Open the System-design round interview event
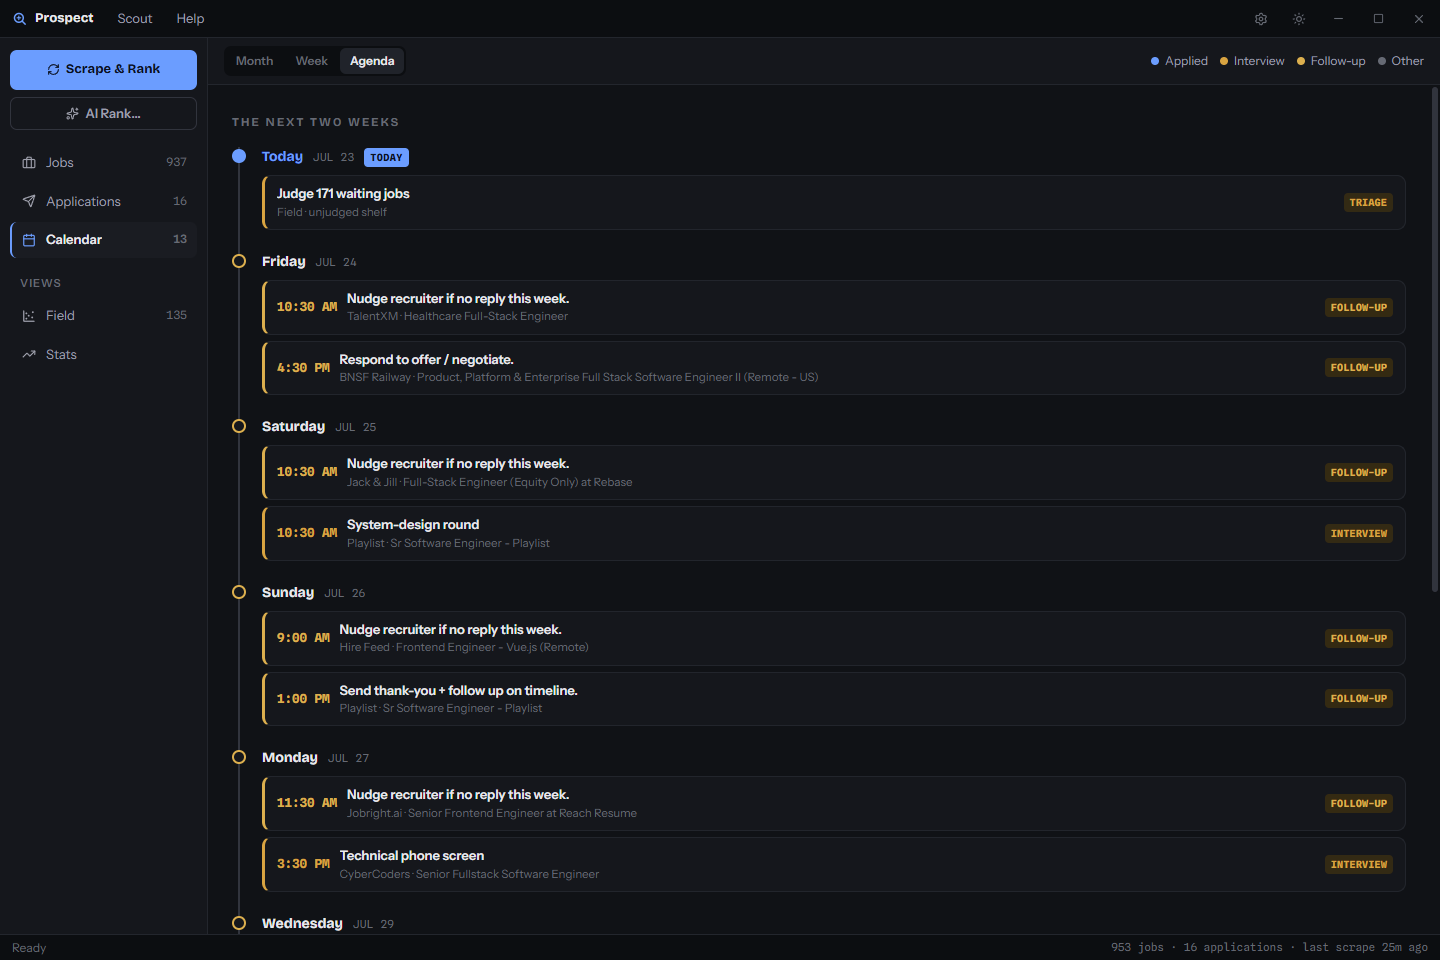The width and height of the screenshot is (1440, 960). point(833,534)
